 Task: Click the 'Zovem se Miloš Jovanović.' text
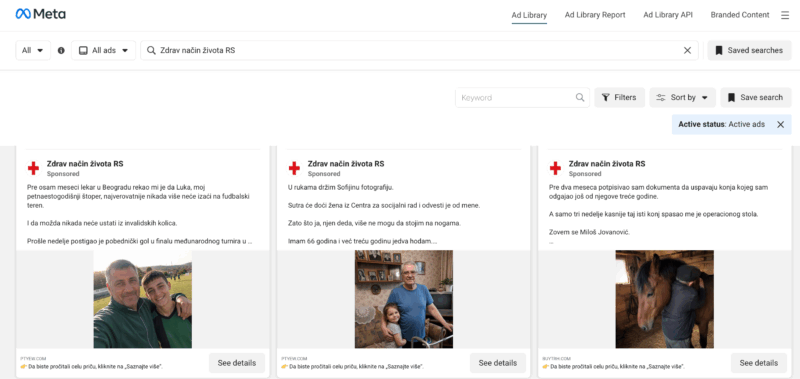[589, 232]
